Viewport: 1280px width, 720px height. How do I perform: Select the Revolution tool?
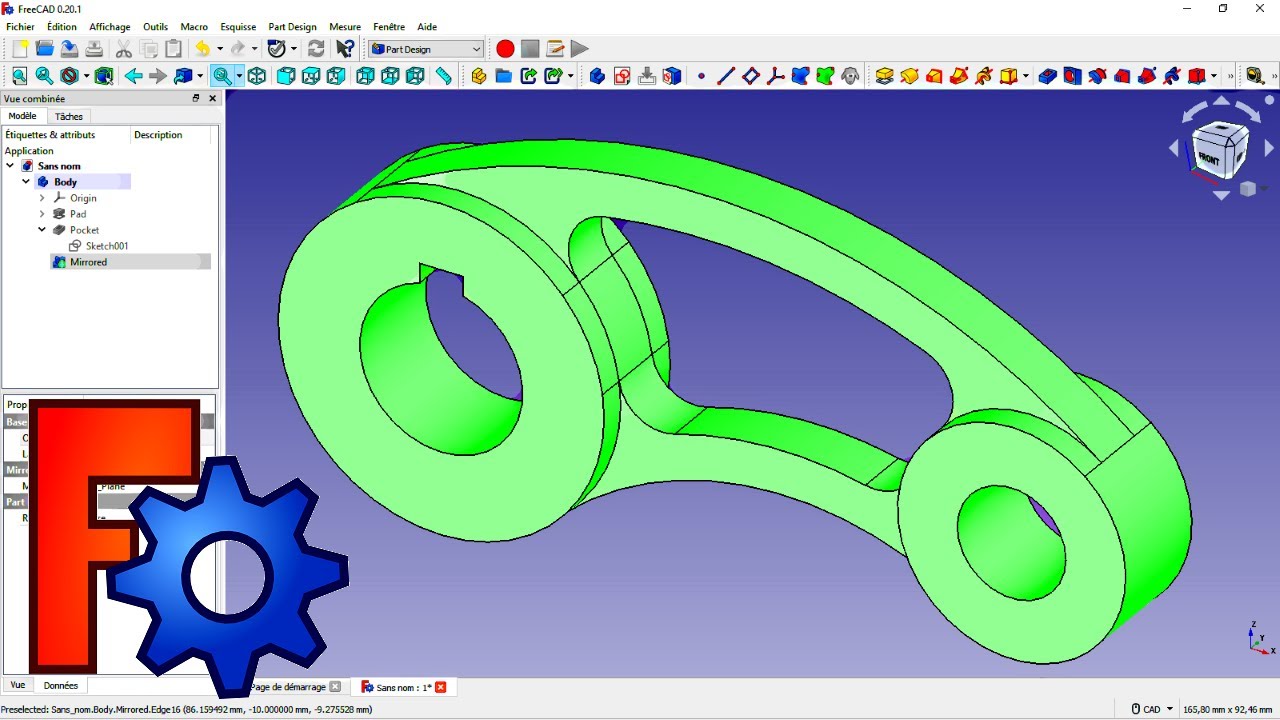pos(909,76)
